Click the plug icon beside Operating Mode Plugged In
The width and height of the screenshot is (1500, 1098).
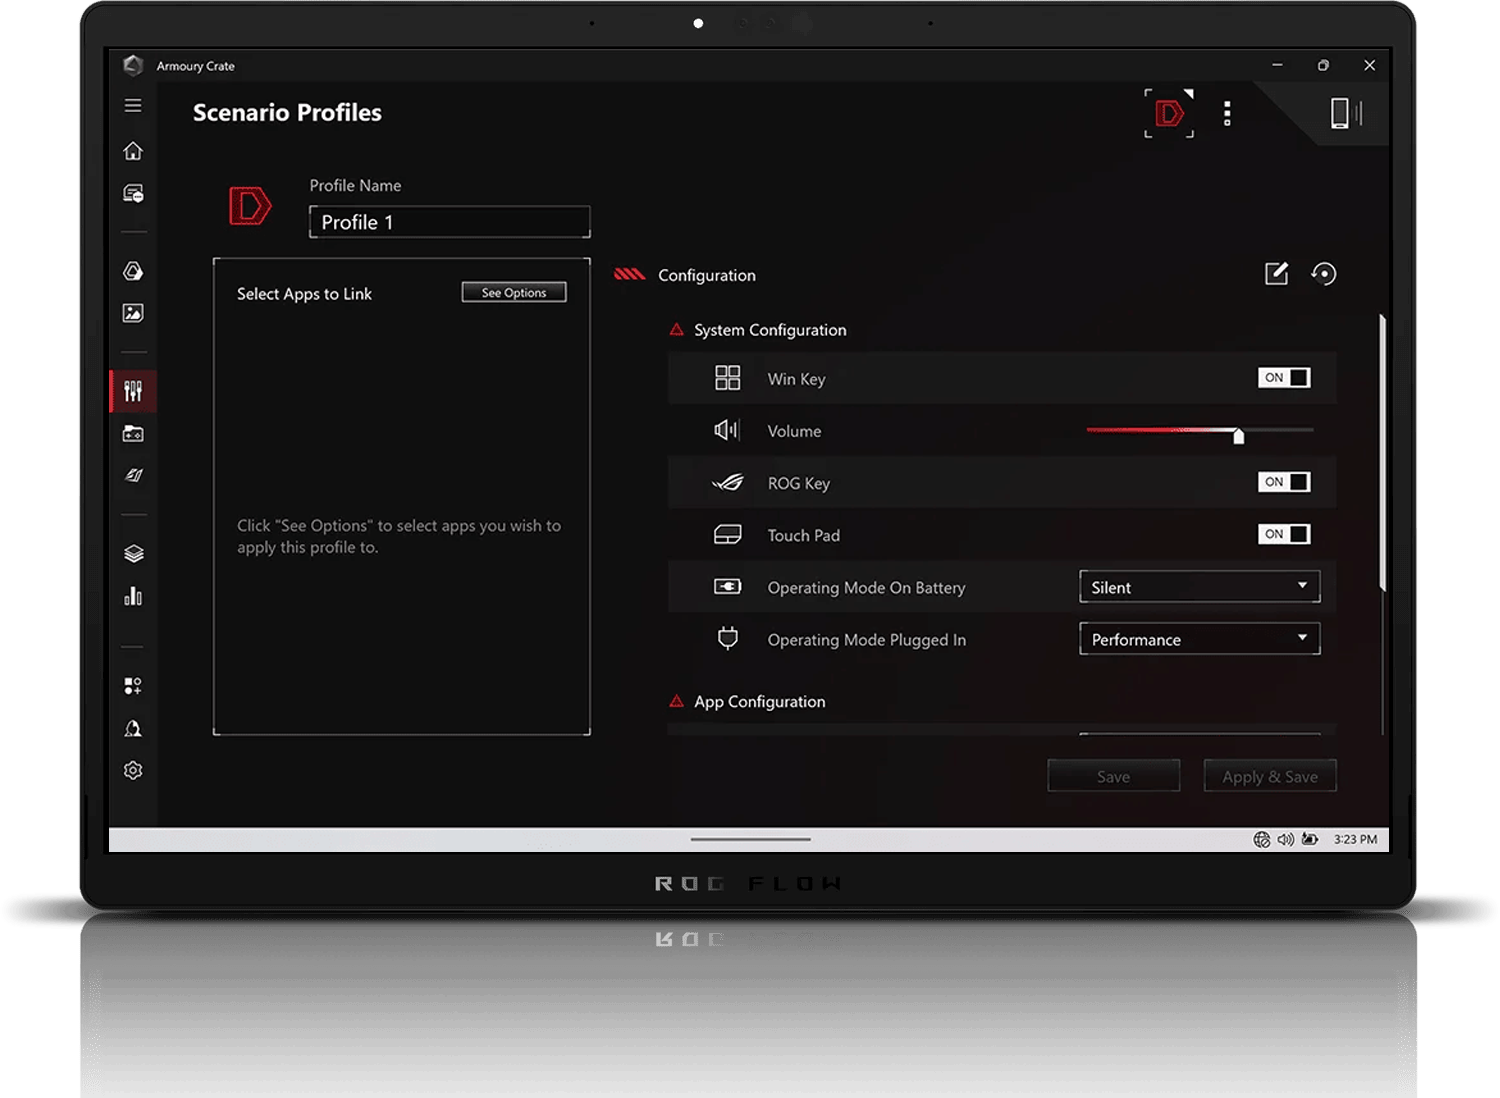pos(728,638)
